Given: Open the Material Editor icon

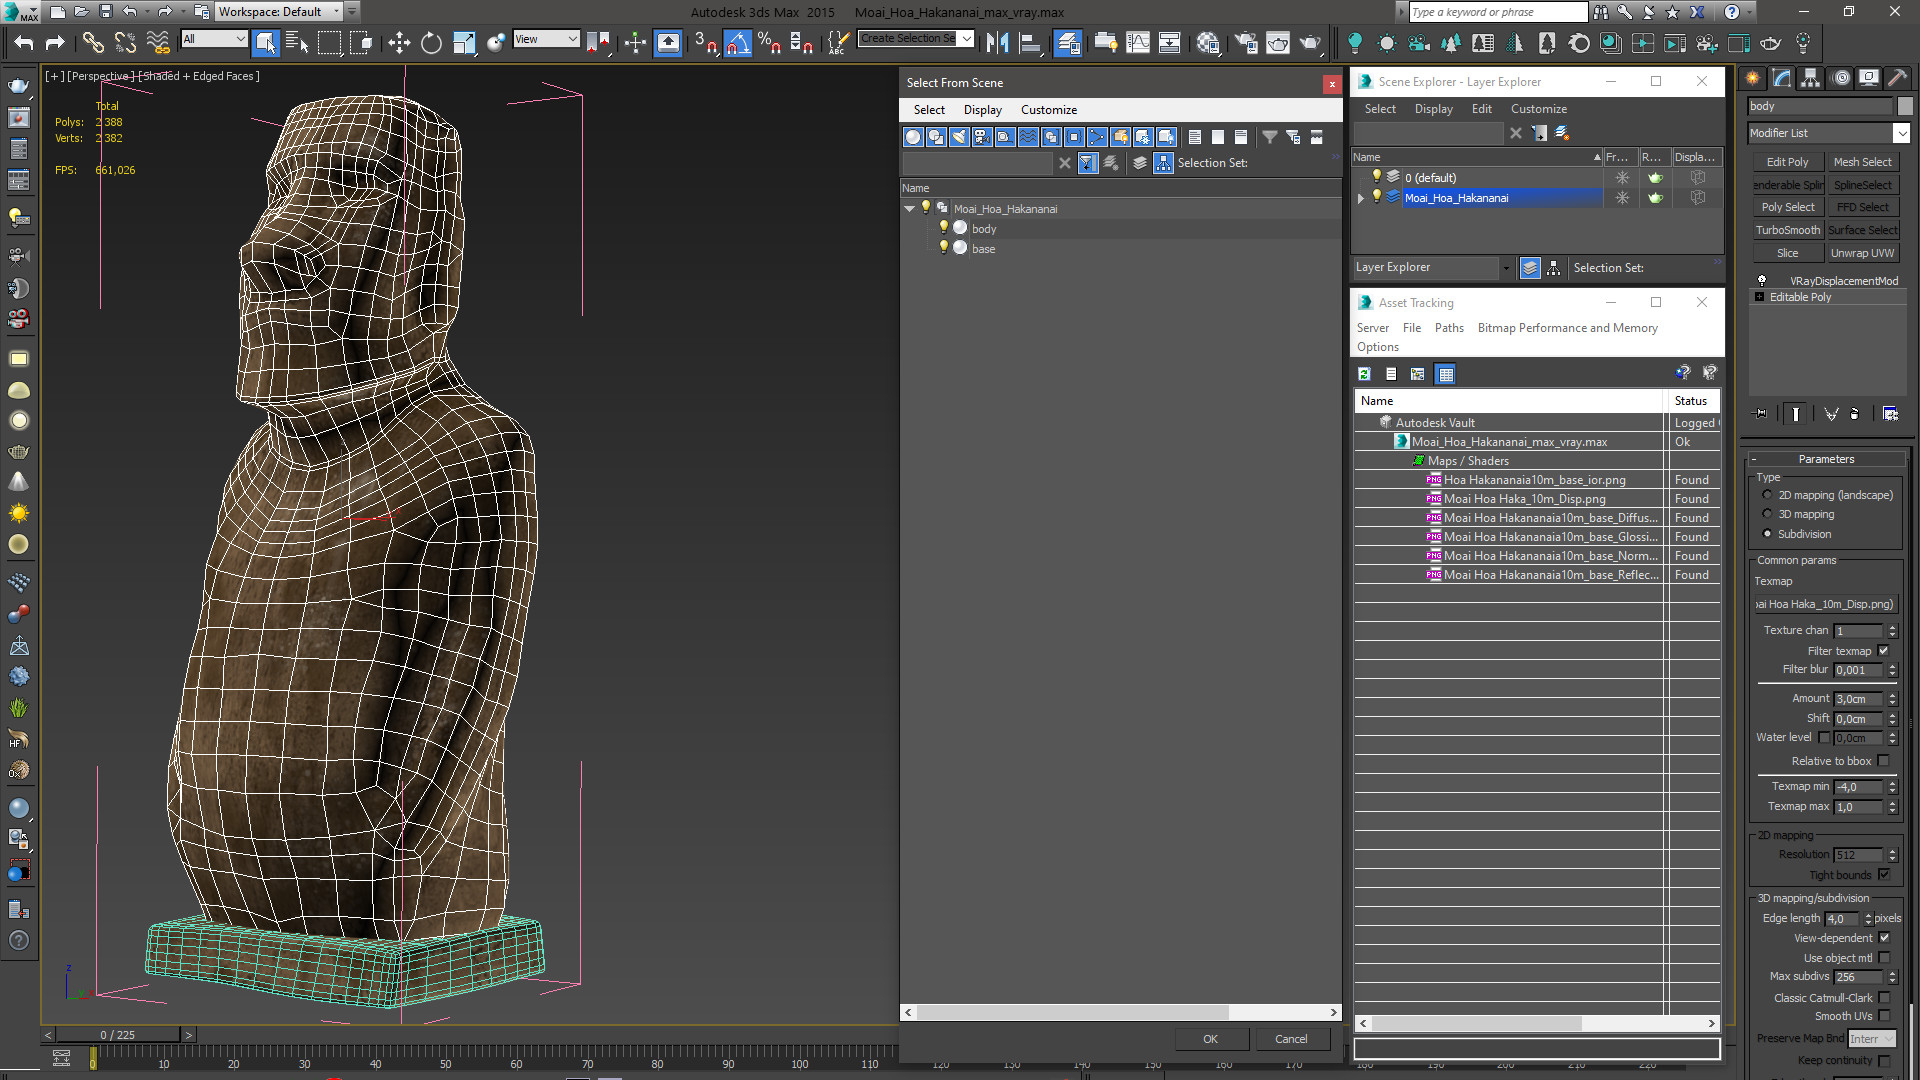Looking at the screenshot, I should pyautogui.click(x=1207, y=42).
